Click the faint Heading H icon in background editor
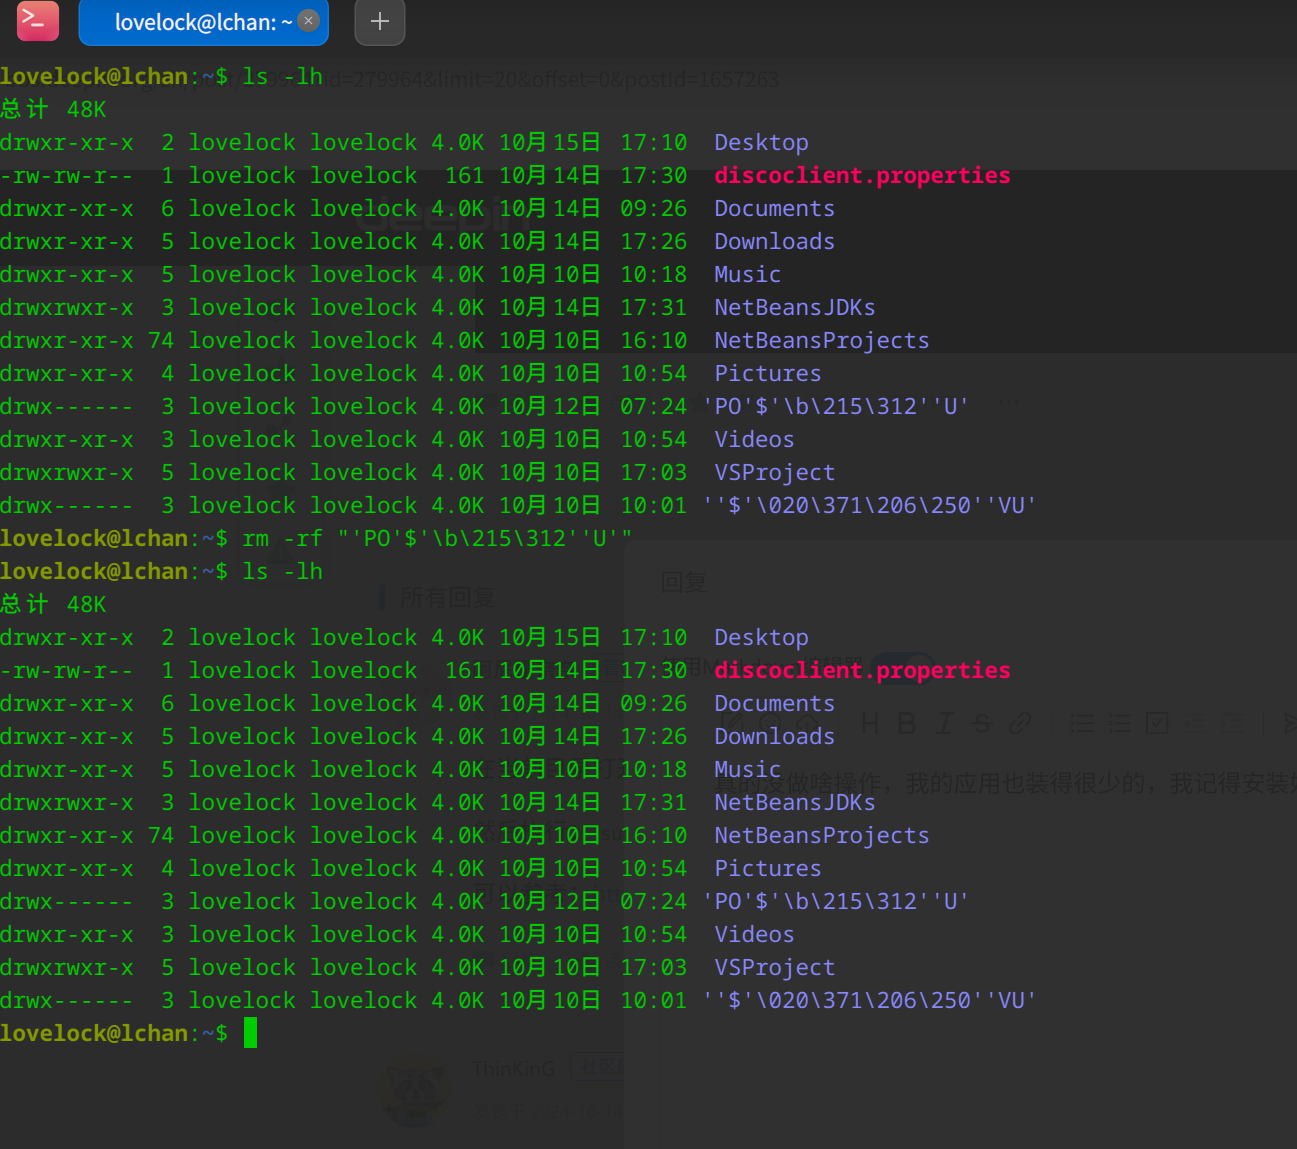The height and width of the screenshot is (1149, 1297). coord(870,723)
